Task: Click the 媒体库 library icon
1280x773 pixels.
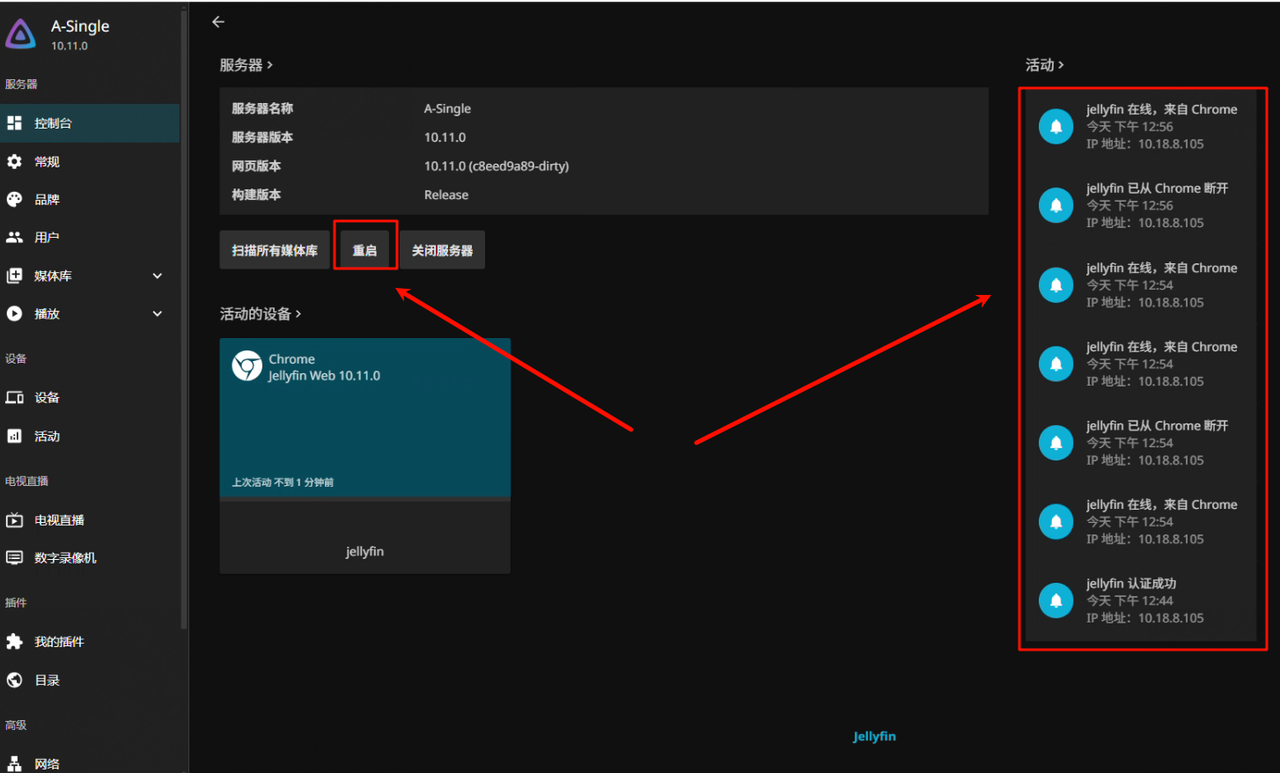Action: 14,275
